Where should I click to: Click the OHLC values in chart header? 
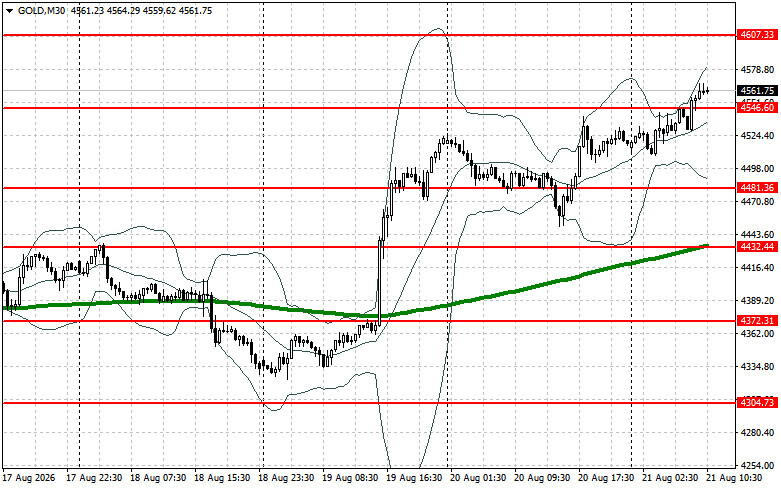point(141,10)
